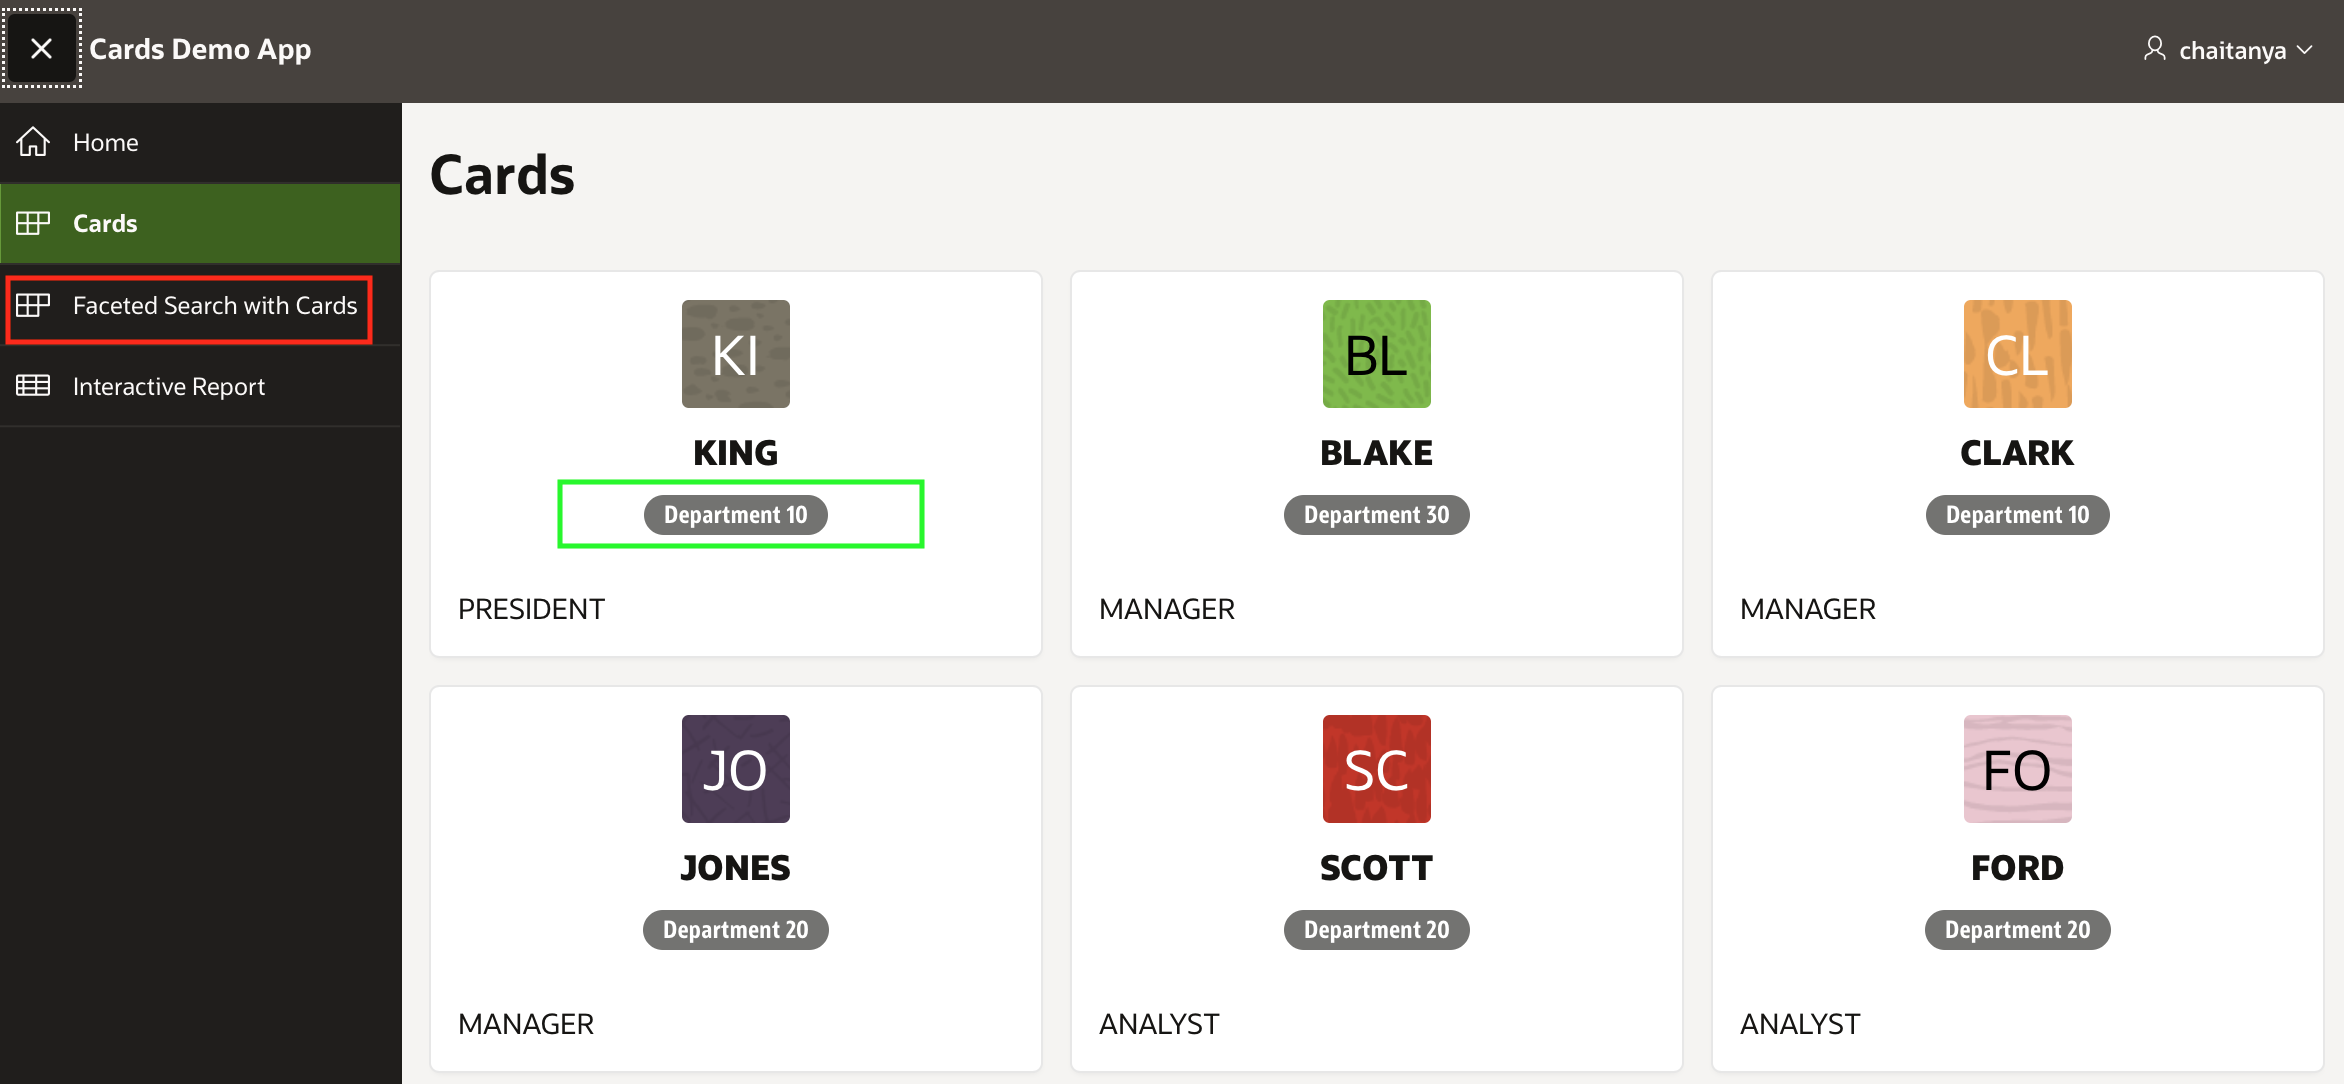Click the JO purple avatar swatch
This screenshot has height=1084, width=2344.
tap(735, 769)
